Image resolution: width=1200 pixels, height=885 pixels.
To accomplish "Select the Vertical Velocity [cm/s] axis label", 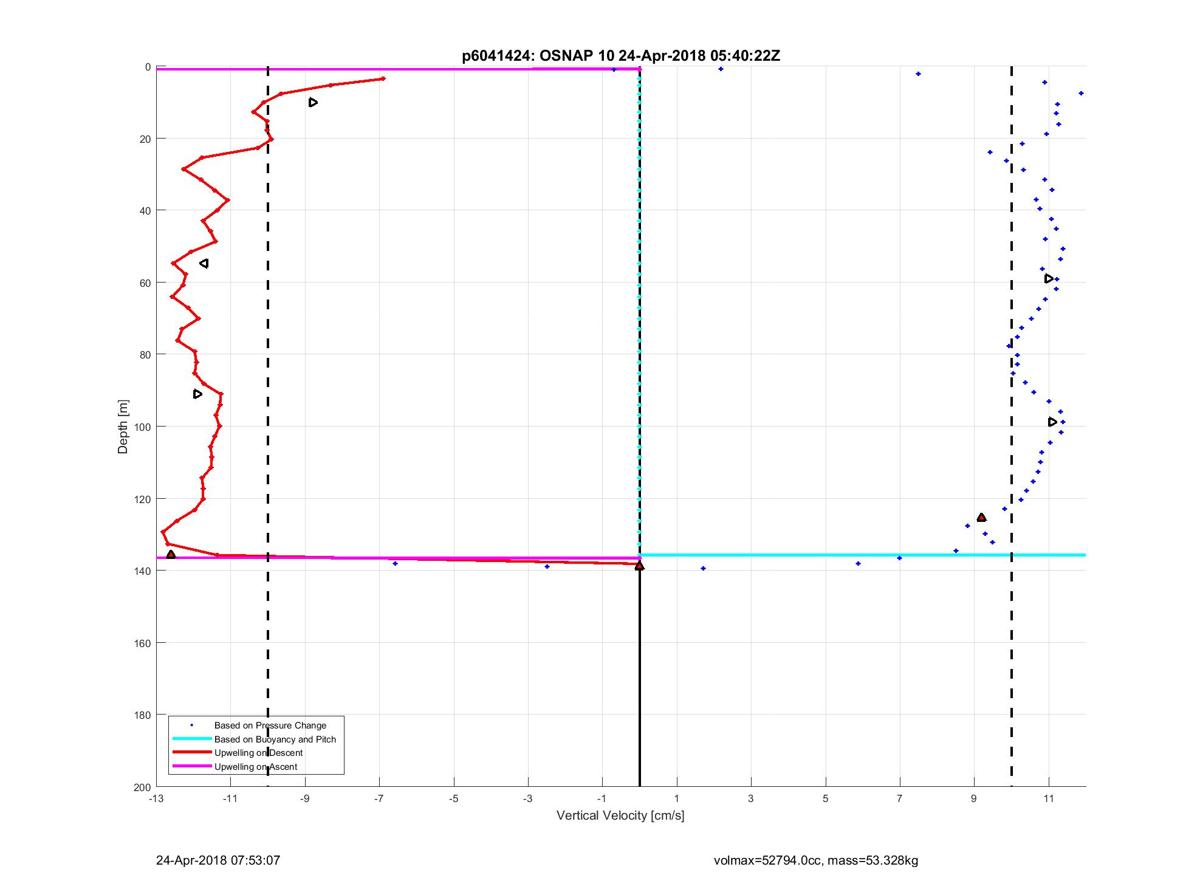I will click(620, 816).
